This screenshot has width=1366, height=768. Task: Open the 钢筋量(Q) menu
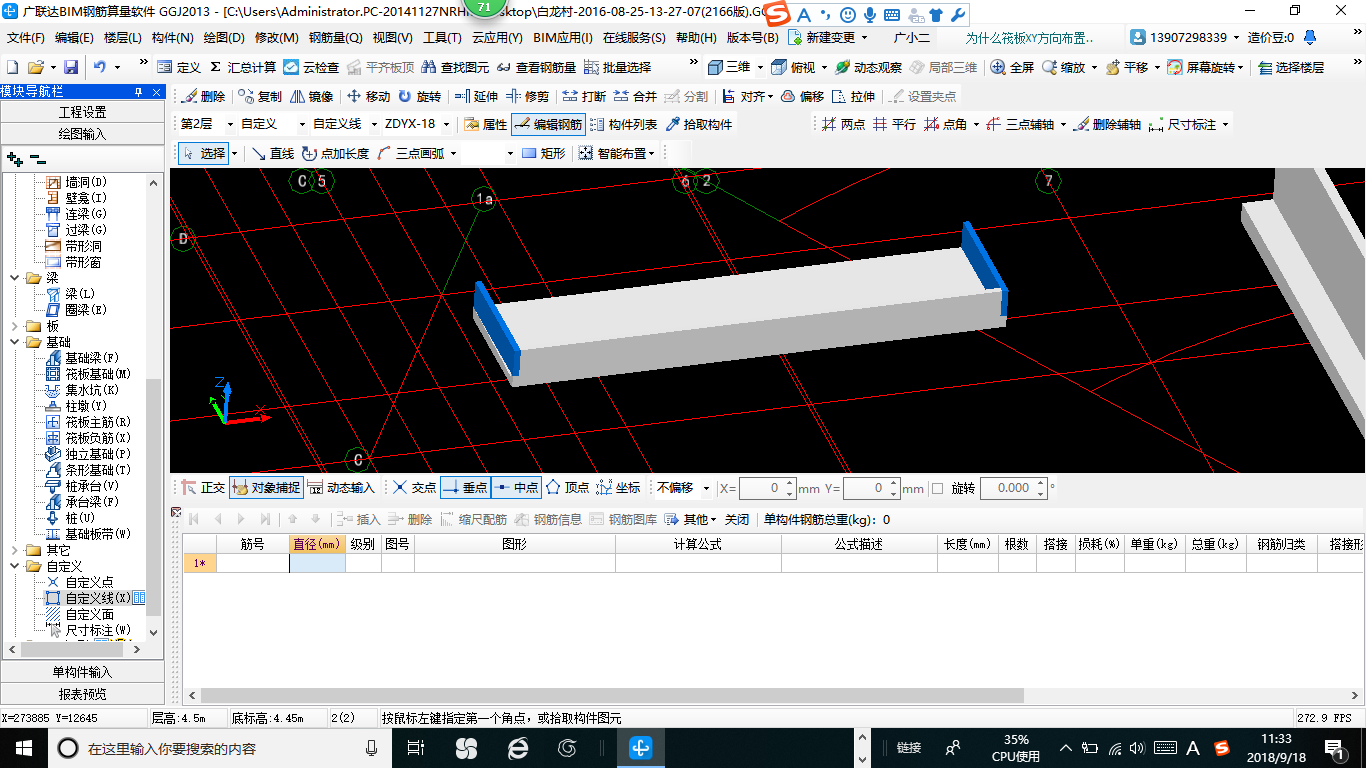point(335,38)
